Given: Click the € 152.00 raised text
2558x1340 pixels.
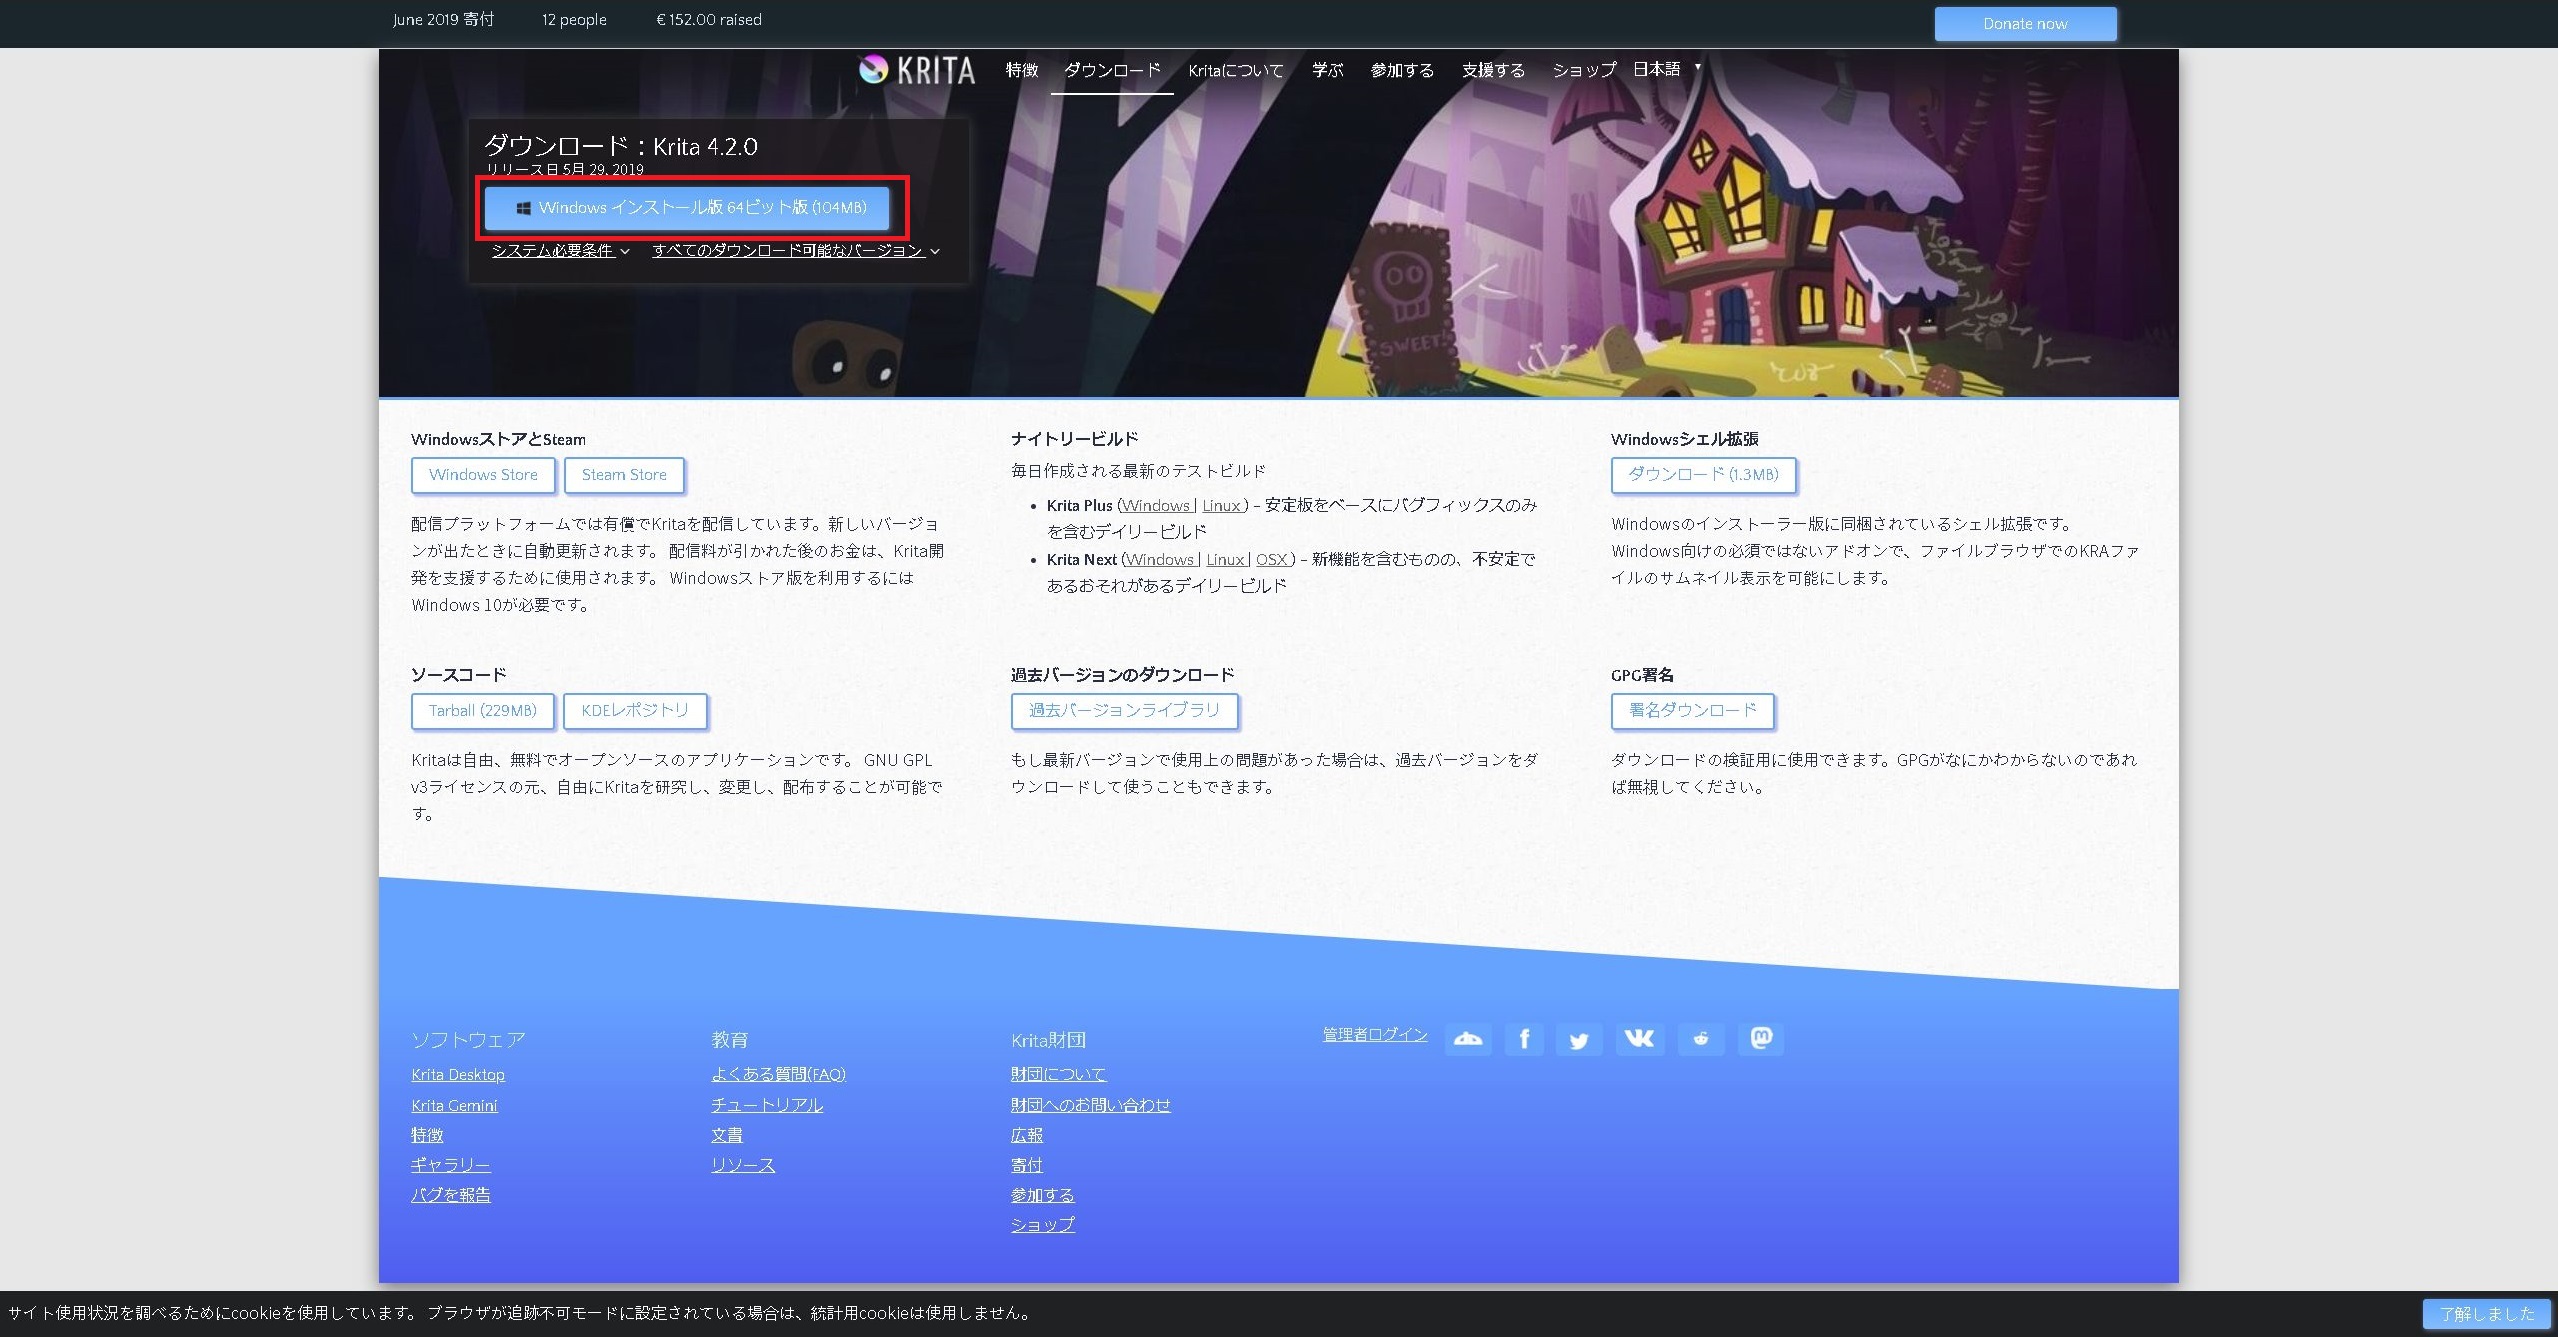Looking at the screenshot, I should coord(709,20).
